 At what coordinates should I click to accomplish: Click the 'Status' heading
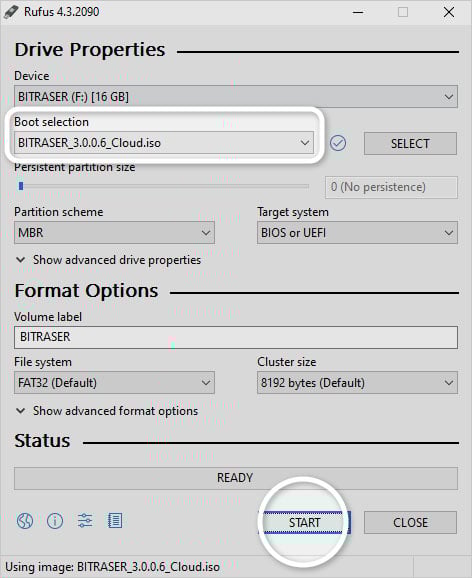click(x=42, y=441)
